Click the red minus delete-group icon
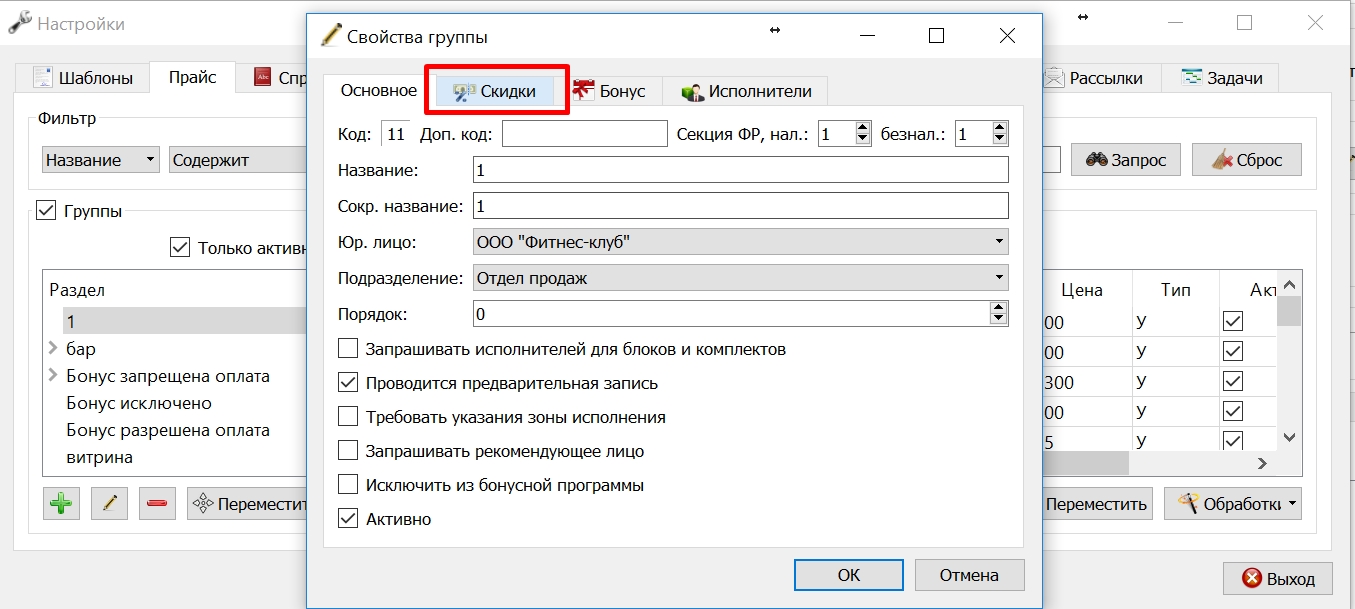Image resolution: width=1355 pixels, height=609 pixels. point(157,503)
